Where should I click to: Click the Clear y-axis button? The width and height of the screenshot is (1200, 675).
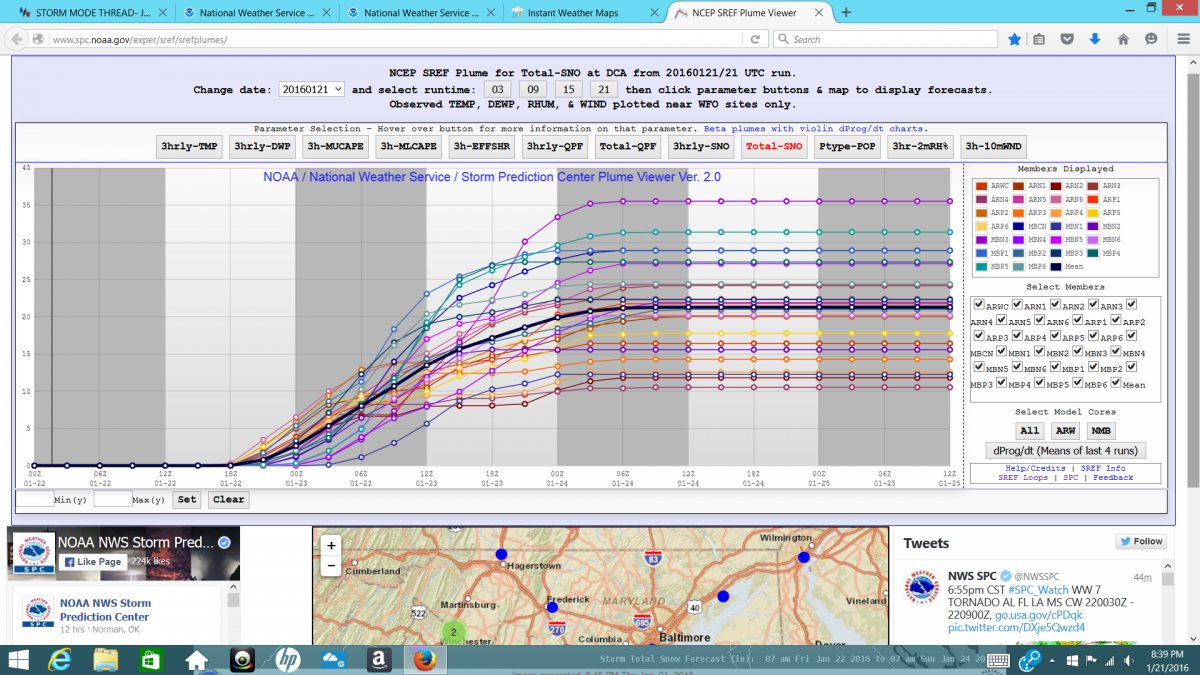click(x=228, y=499)
